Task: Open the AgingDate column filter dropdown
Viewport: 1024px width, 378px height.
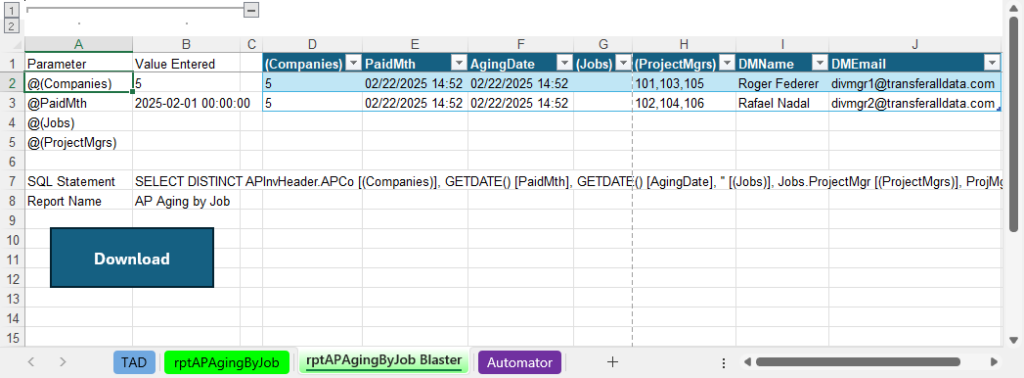Action: [565, 63]
